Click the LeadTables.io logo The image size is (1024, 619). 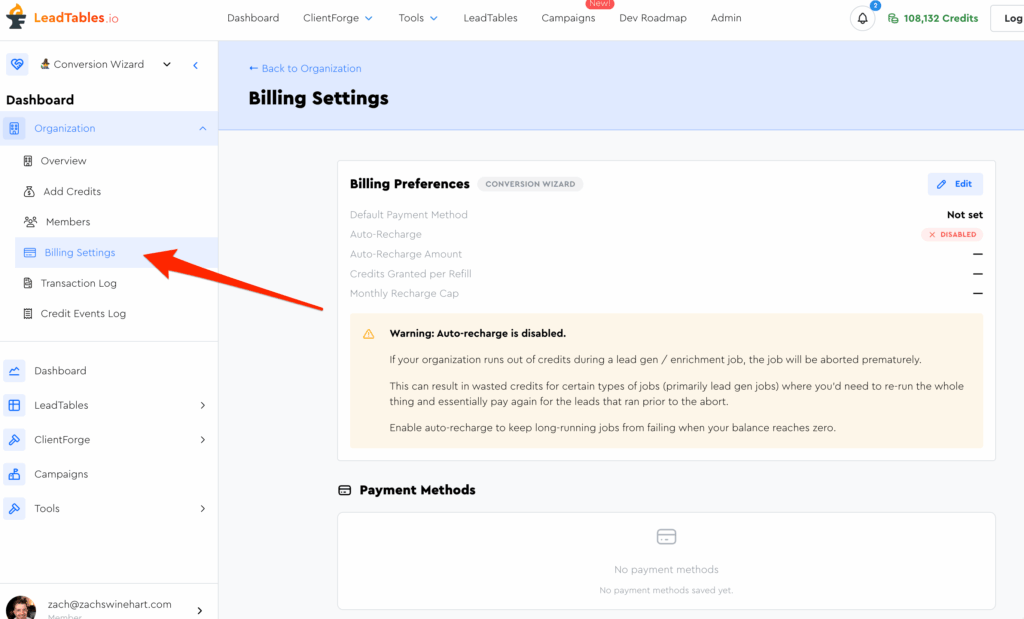tap(63, 18)
